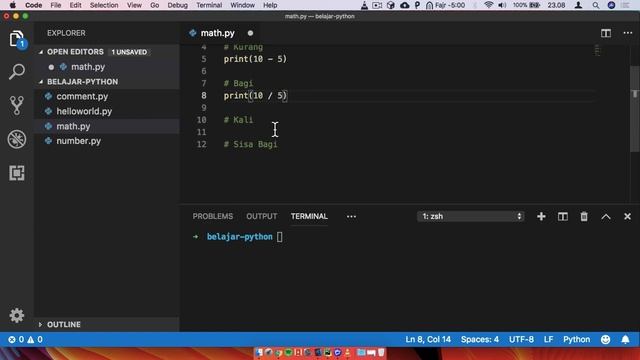Select terminal shell dropdown 1: zsh
The height and width of the screenshot is (360, 640).
click(471, 216)
